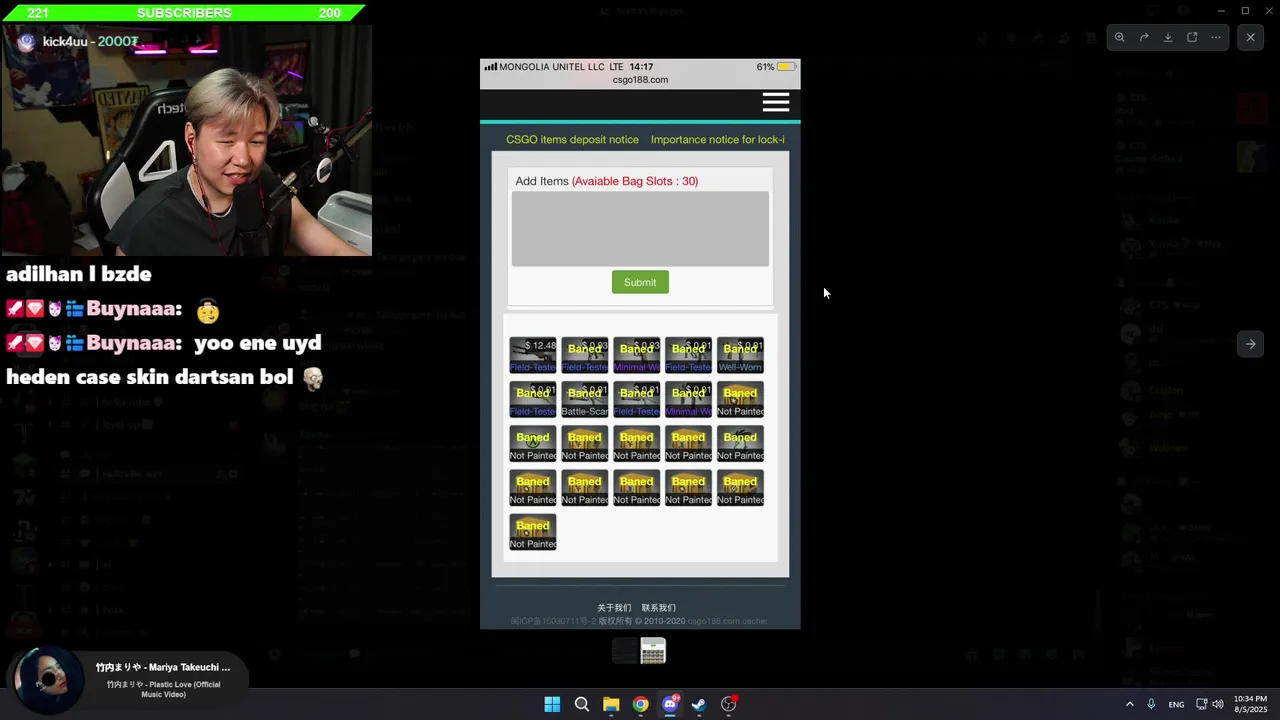The image size is (1280, 720).
Task: Expand the system tray hidden icons chevron
Action: coord(1130,704)
